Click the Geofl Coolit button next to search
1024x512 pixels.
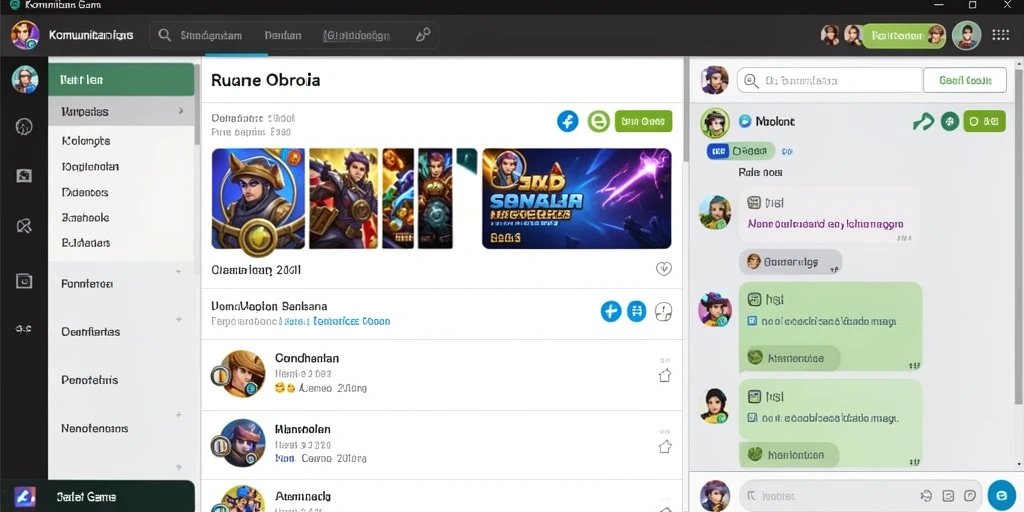[x=965, y=80]
